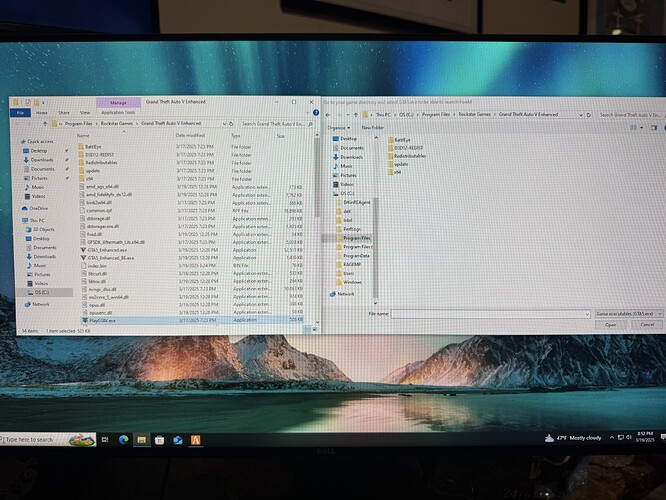Toggle the preview pane in Open dialog
Image resolution: width=666 pixels, height=500 pixels.
(654, 127)
